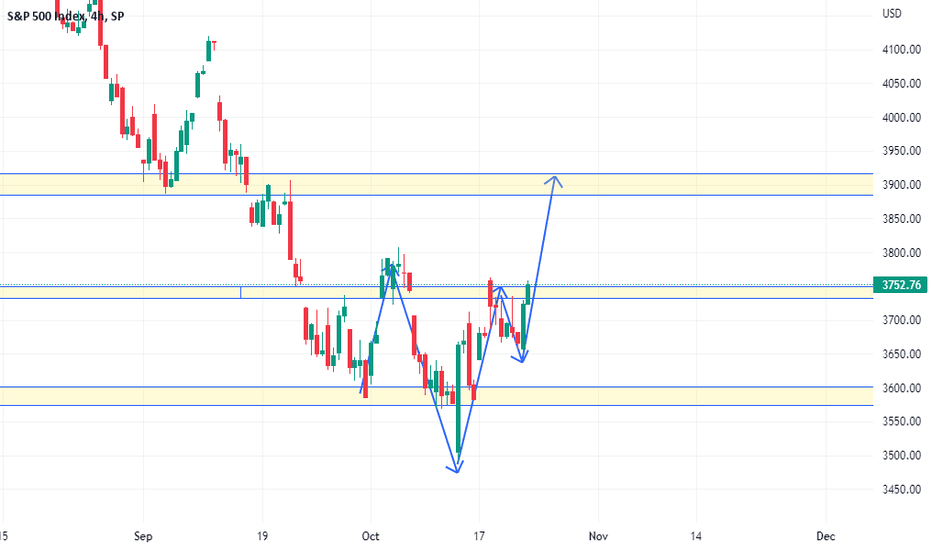This screenshot has height=550, width=932.
Task: Click the 17 date label on time axis
Action: (x=479, y=536)
